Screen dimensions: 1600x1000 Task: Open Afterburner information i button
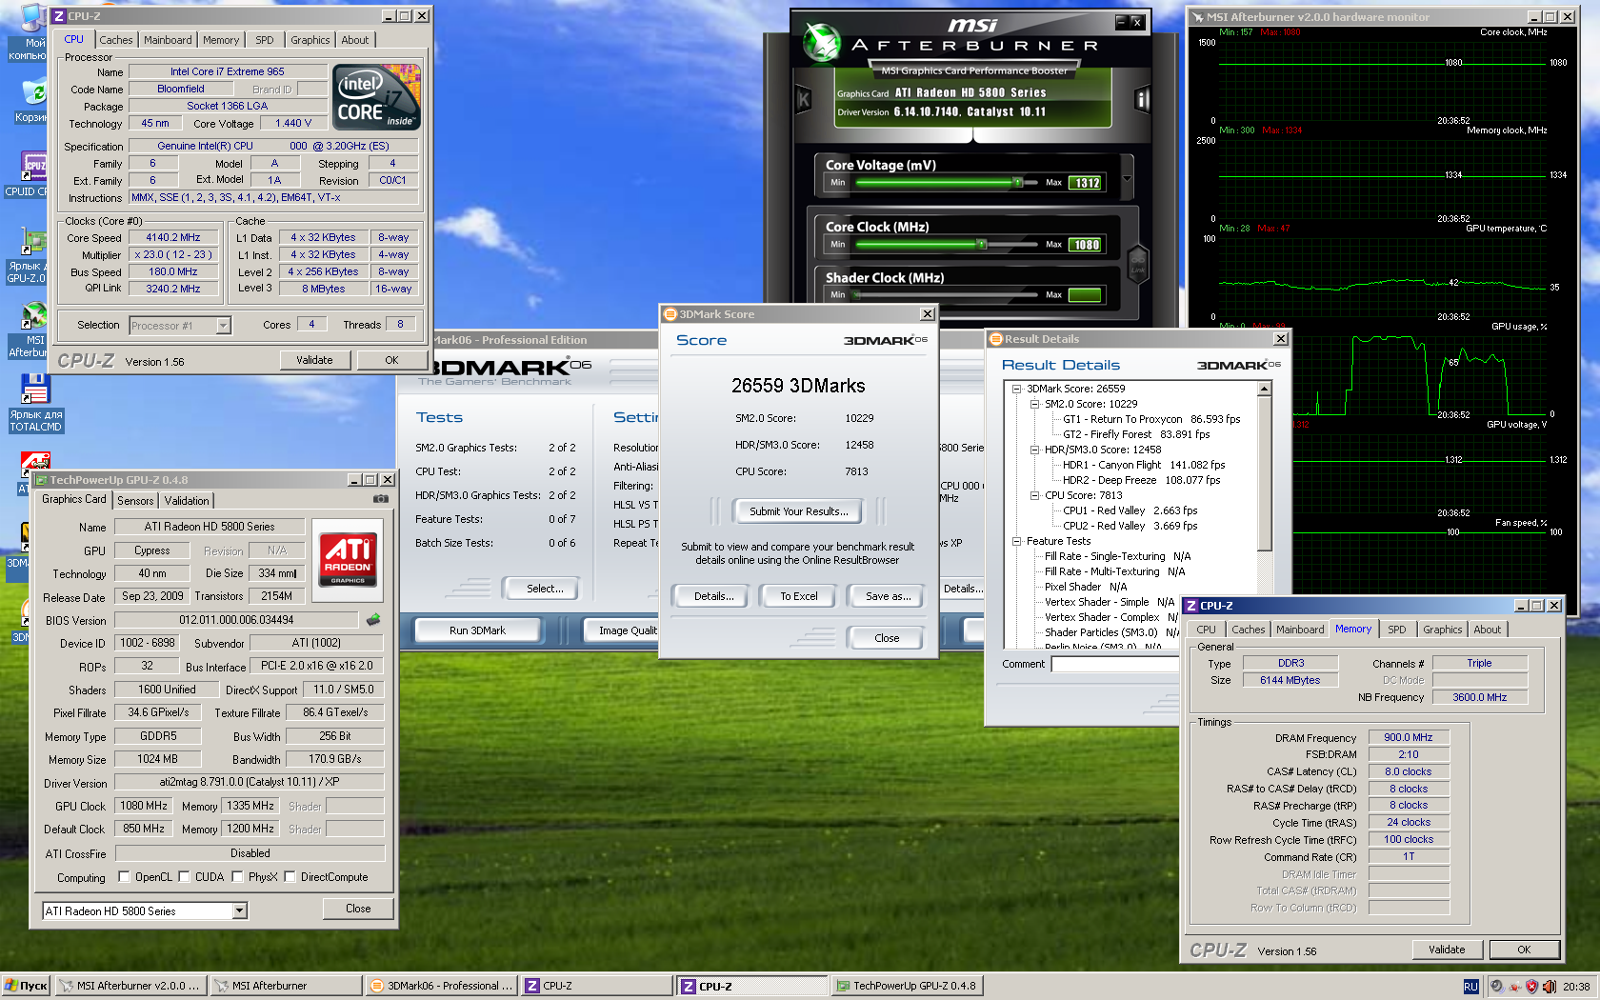pos(1142,99)
